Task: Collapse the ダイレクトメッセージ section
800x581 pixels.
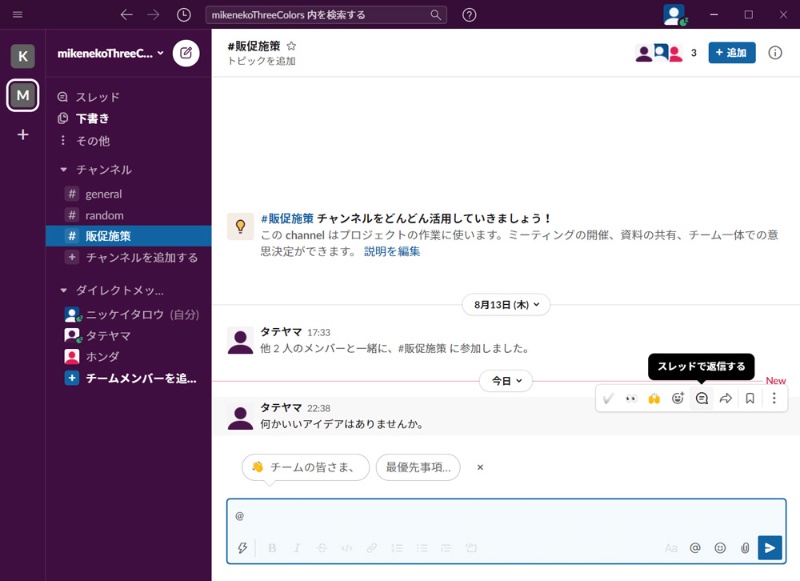Action: tap(64, 290)
